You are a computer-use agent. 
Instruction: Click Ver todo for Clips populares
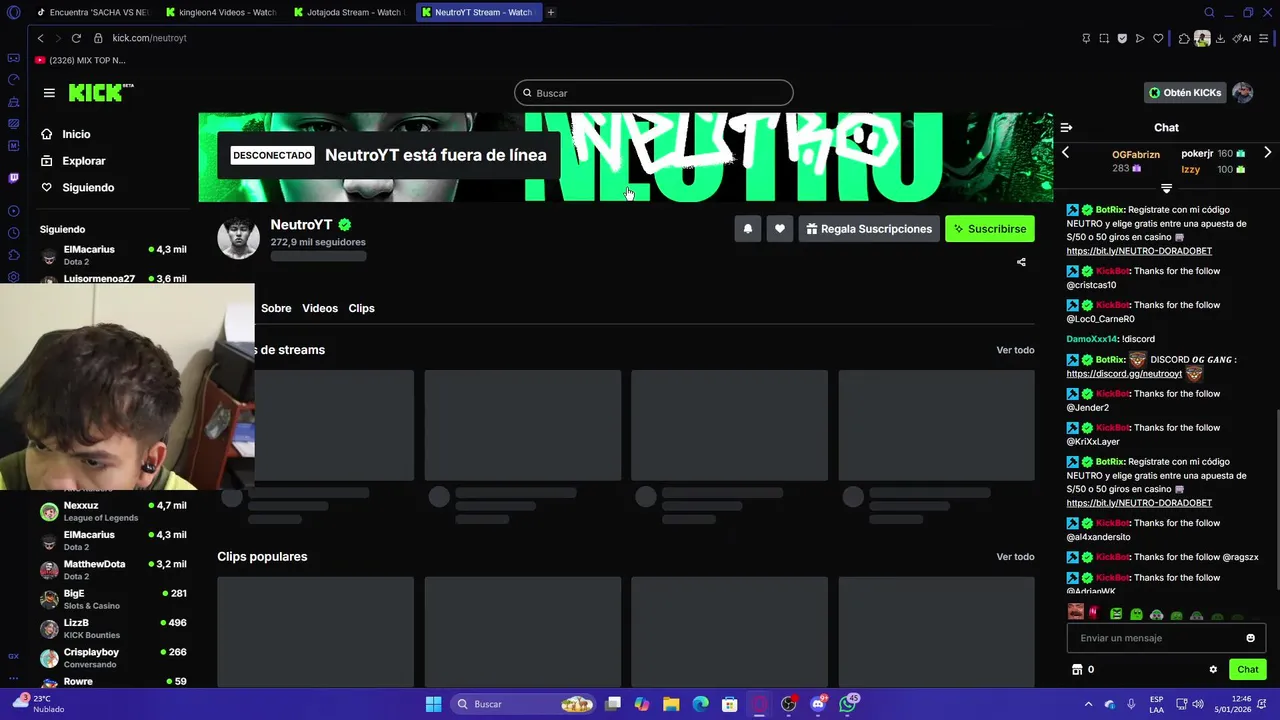(x=1015, y=557)
